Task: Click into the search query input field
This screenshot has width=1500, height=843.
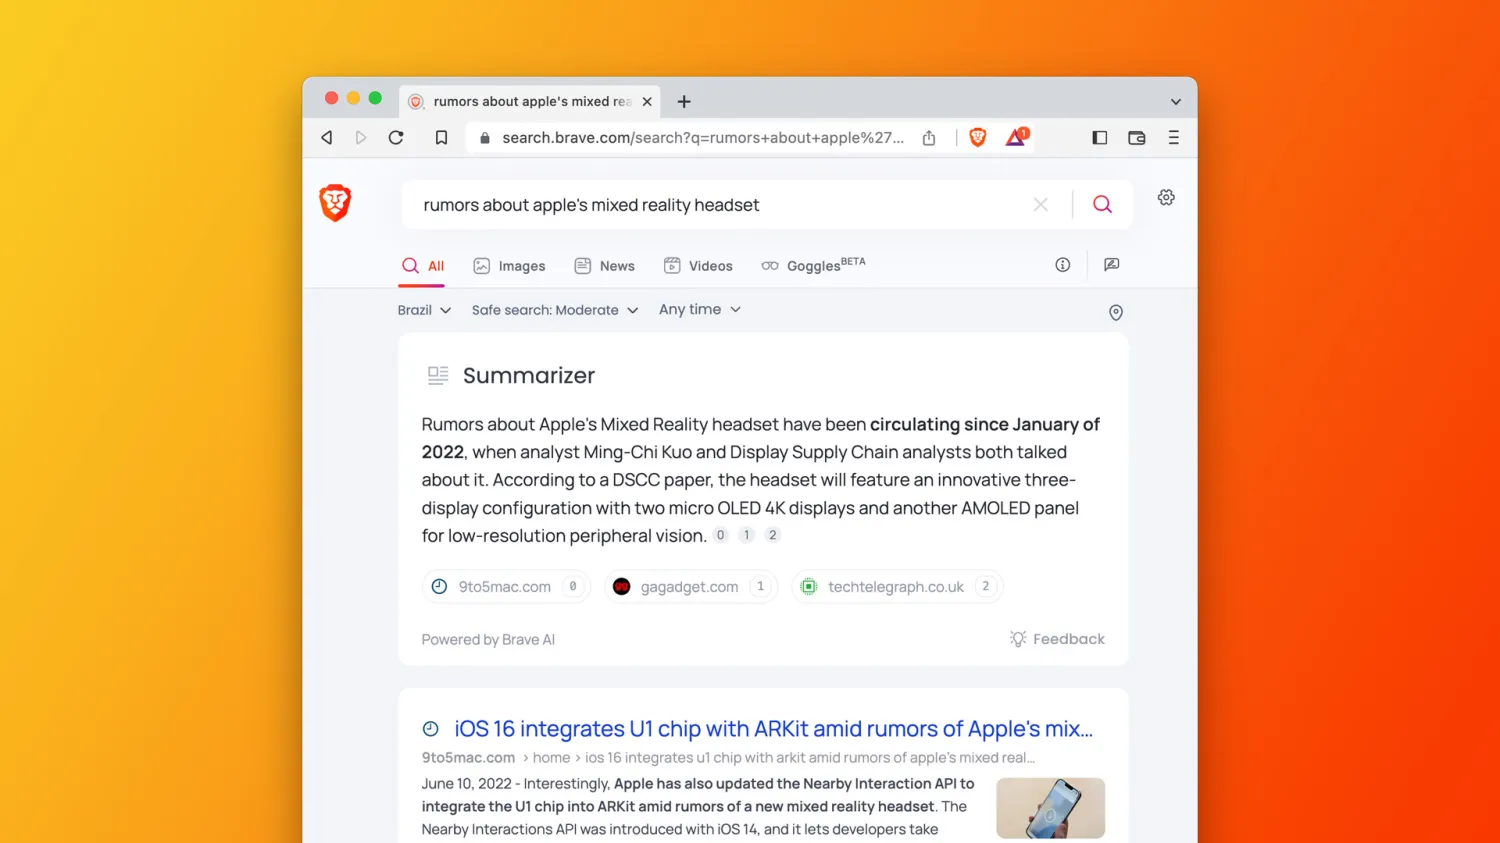Action: tap(720, 205)
